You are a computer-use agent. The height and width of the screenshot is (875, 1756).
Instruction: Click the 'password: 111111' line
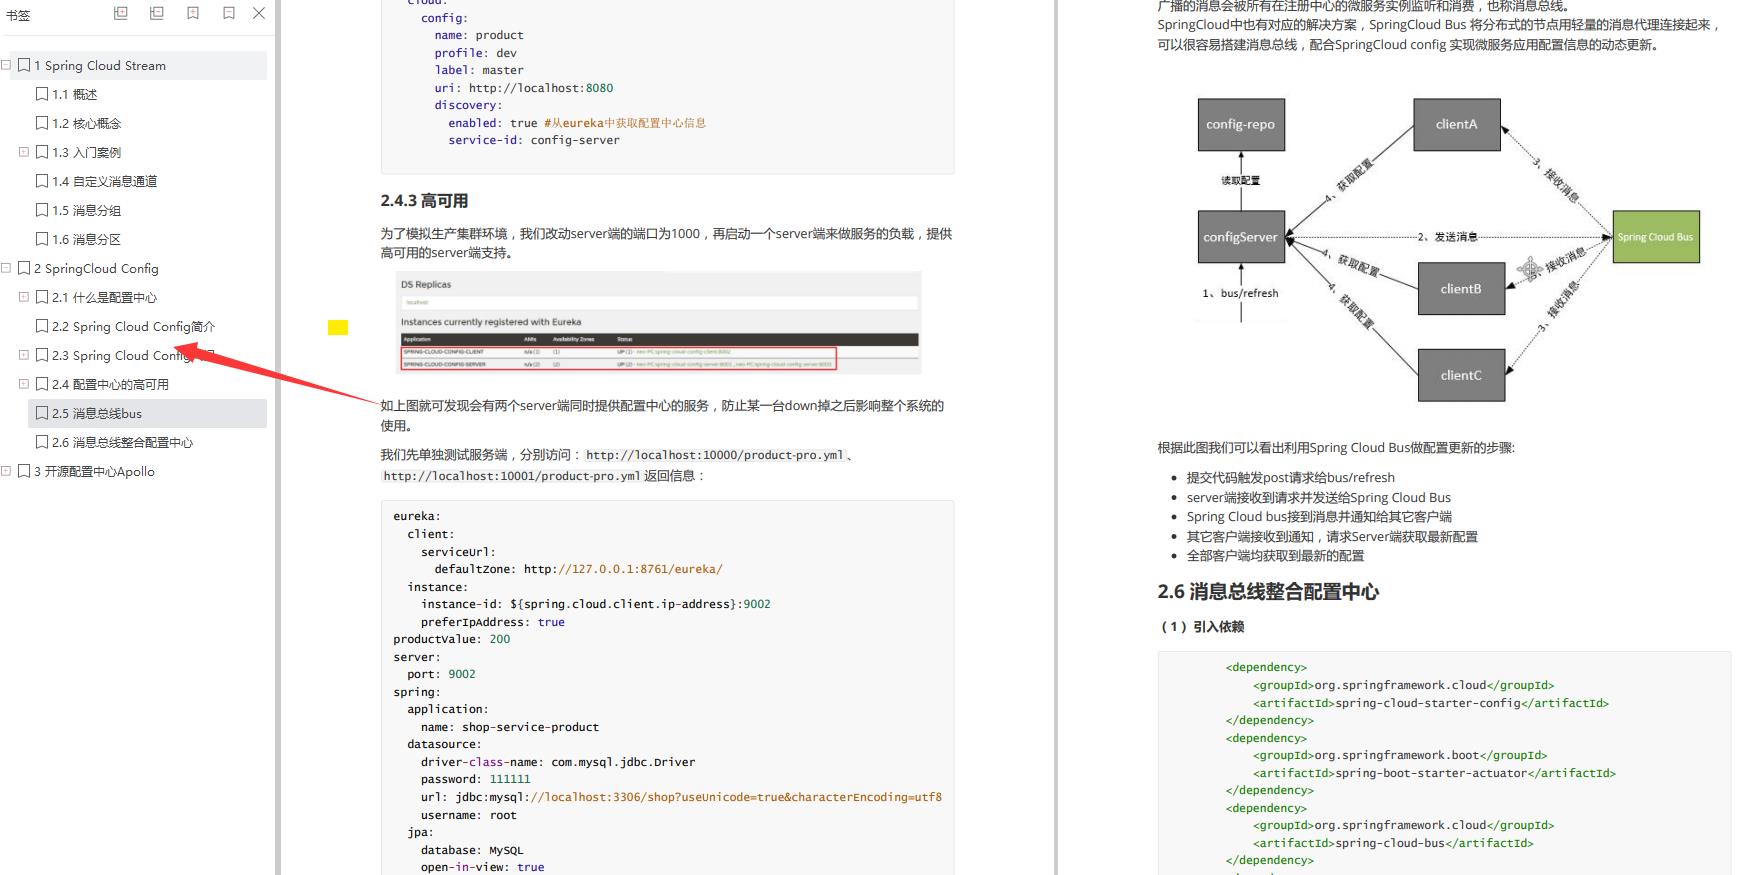click(476, 779)
